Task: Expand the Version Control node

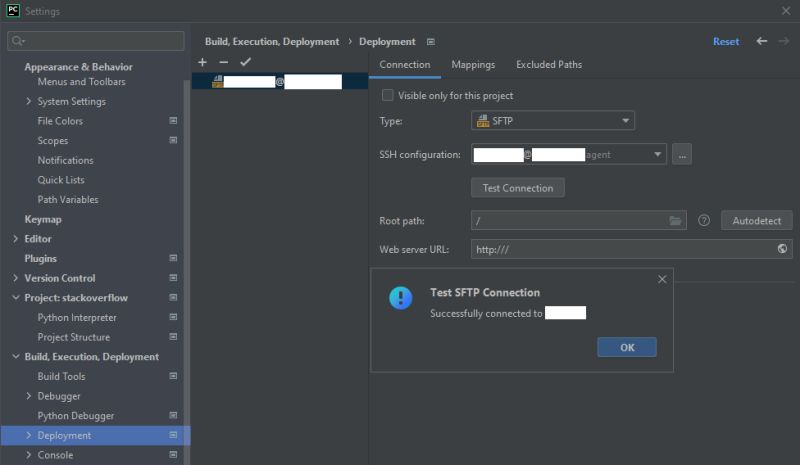Action: [x=15, y=278]
